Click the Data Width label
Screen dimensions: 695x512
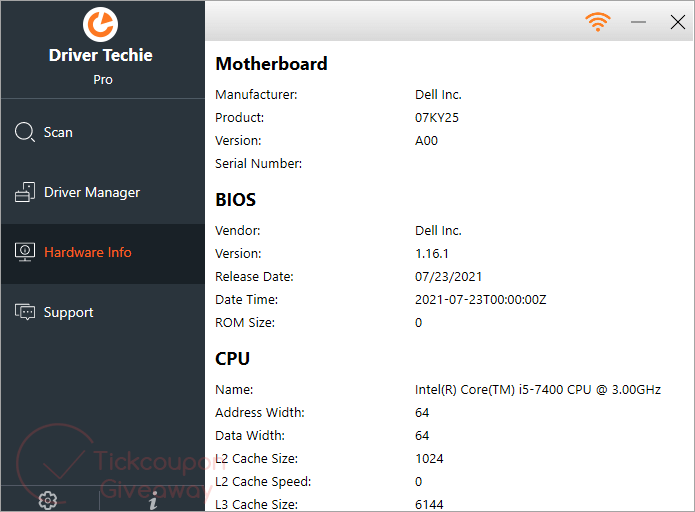tap(250, 436)
